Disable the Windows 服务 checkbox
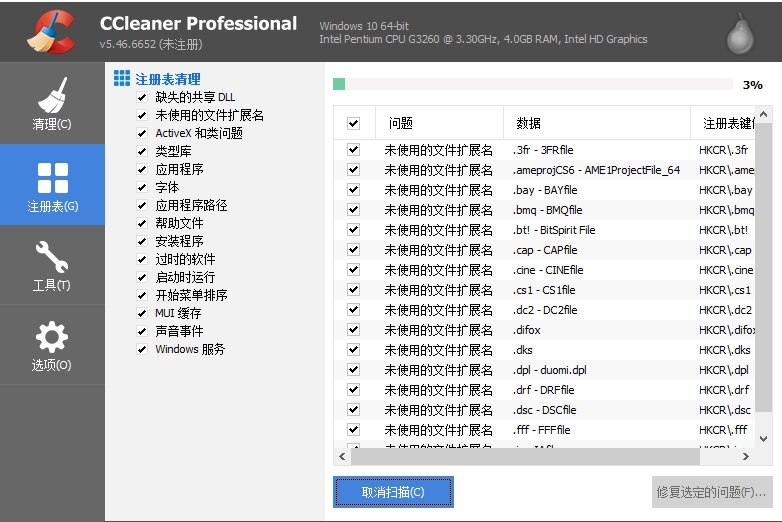This screenshot has width=782, height=522. pos(142,350)
